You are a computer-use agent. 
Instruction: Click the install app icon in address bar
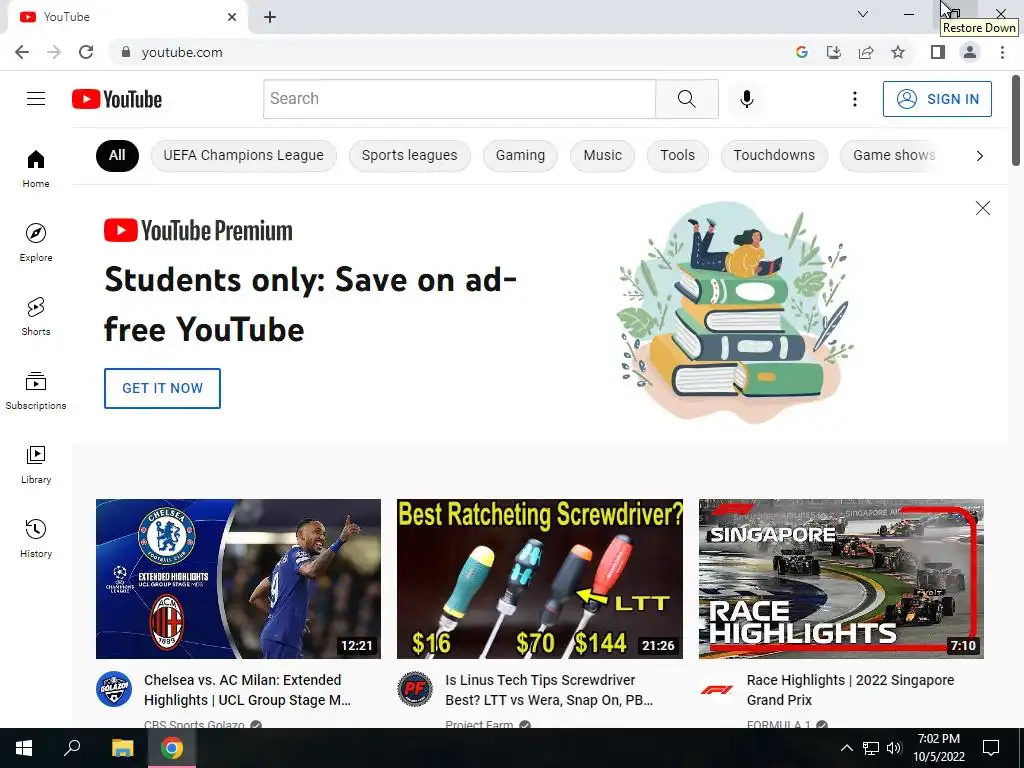point(833,52)
